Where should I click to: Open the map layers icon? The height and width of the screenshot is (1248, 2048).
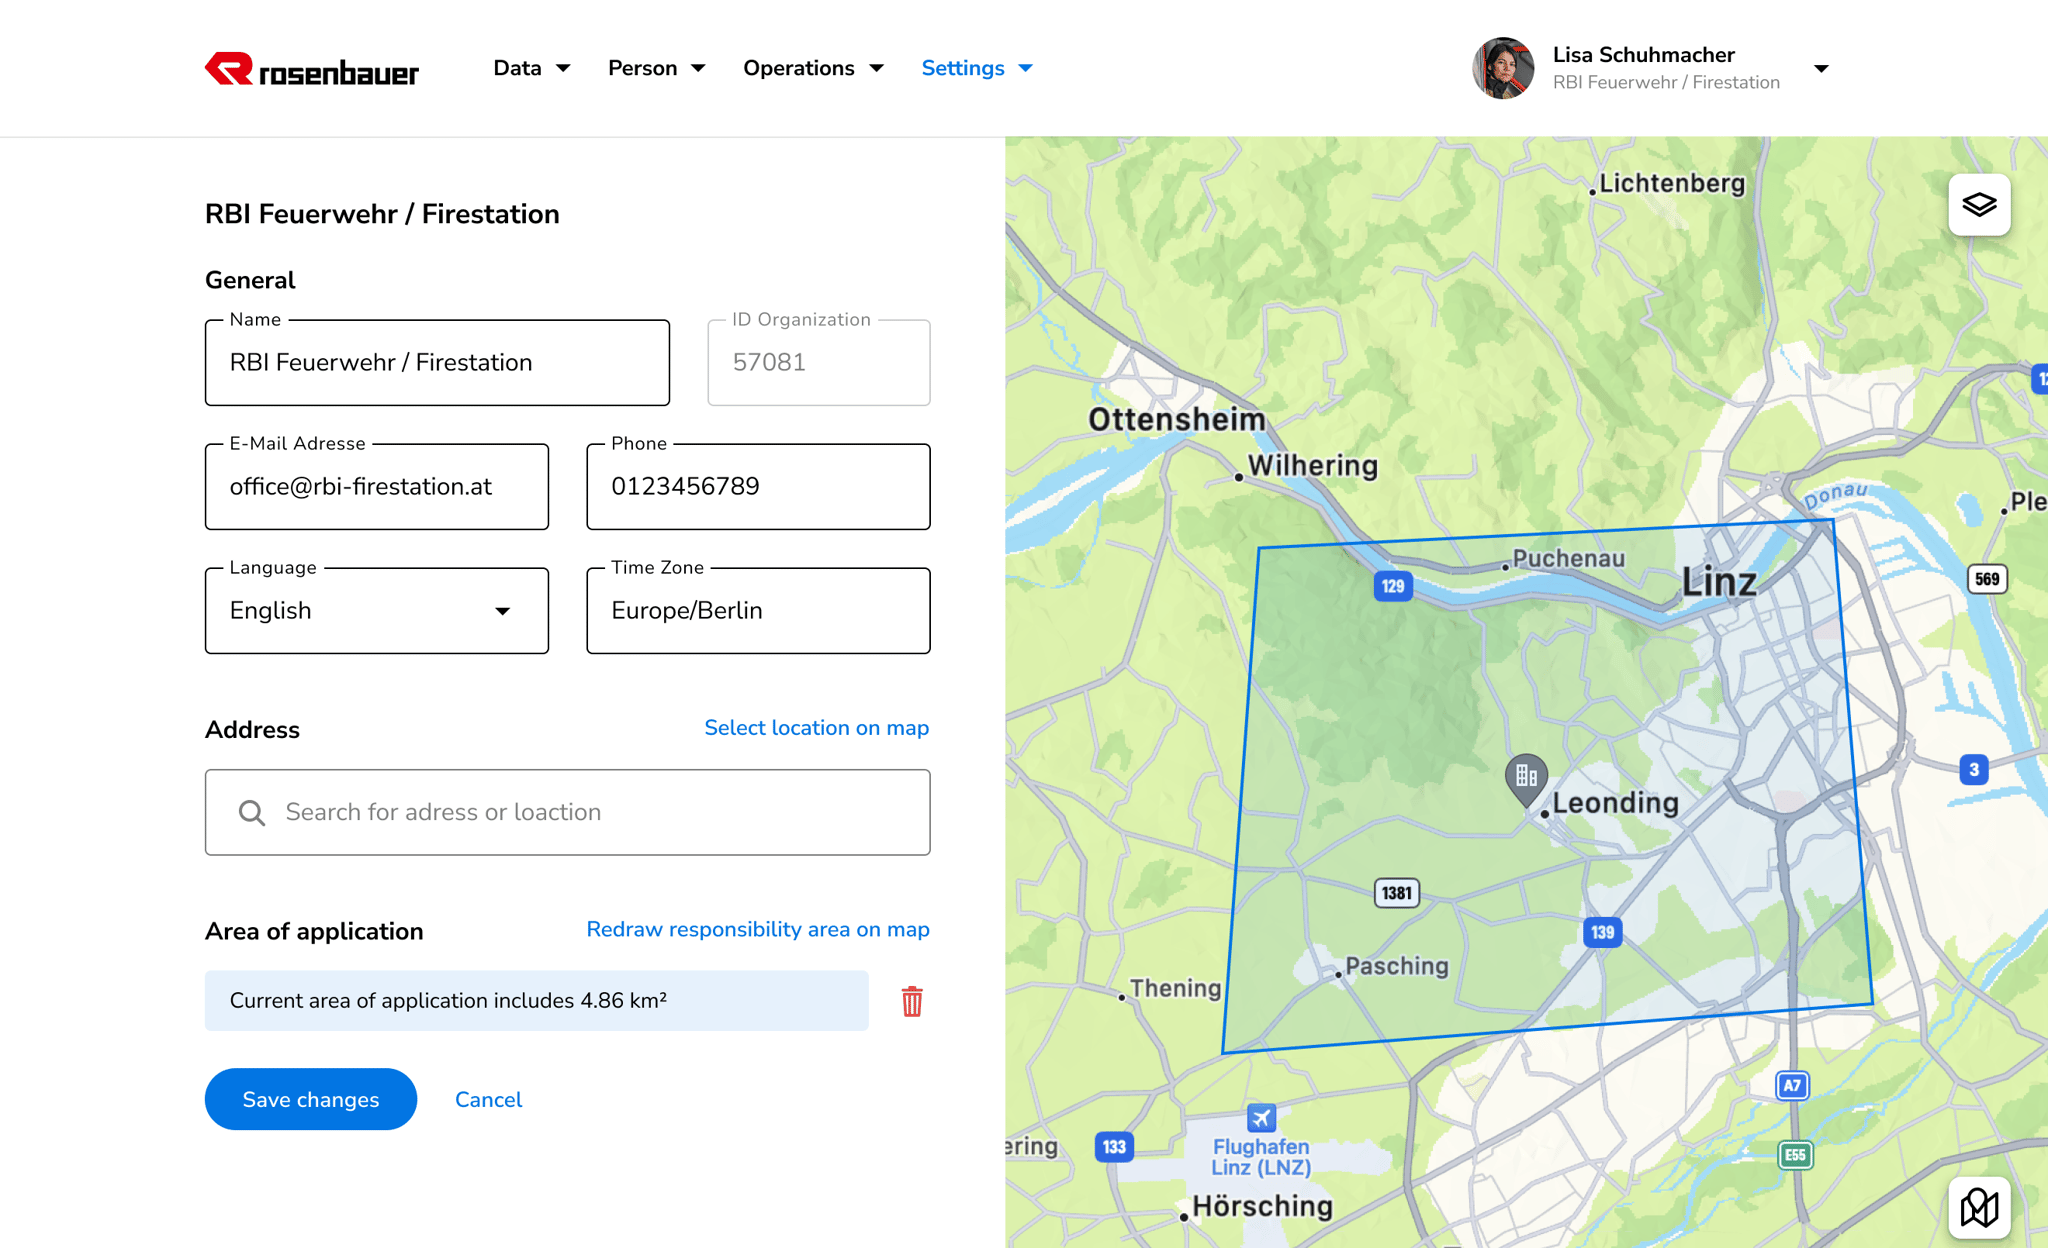[x=1979, y=205]
